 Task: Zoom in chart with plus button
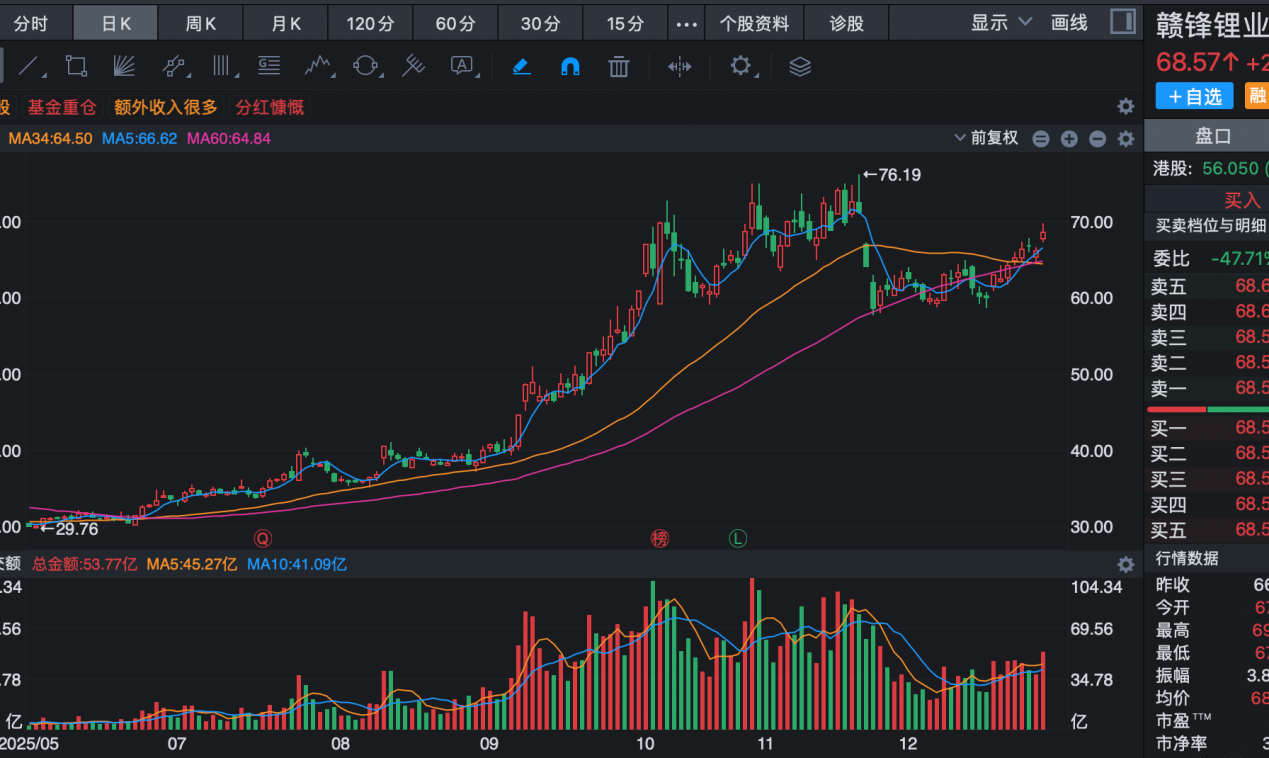coord(1069,139)
